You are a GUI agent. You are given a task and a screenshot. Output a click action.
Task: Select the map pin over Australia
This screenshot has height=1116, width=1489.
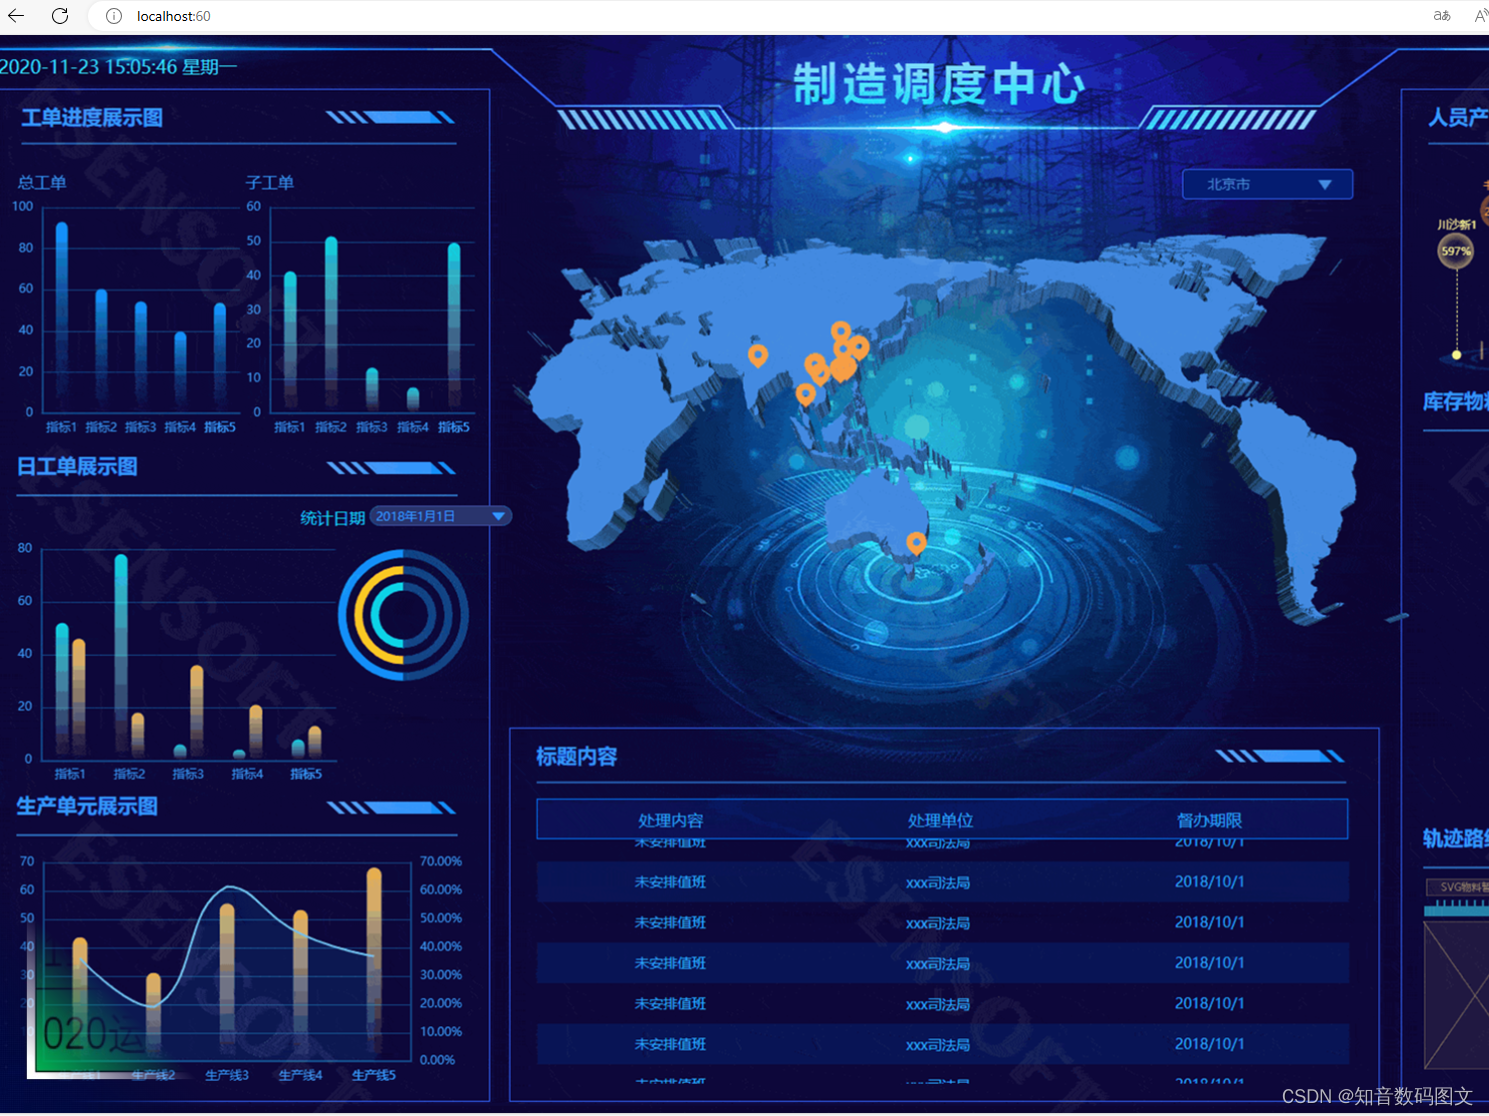click(916, 543)
